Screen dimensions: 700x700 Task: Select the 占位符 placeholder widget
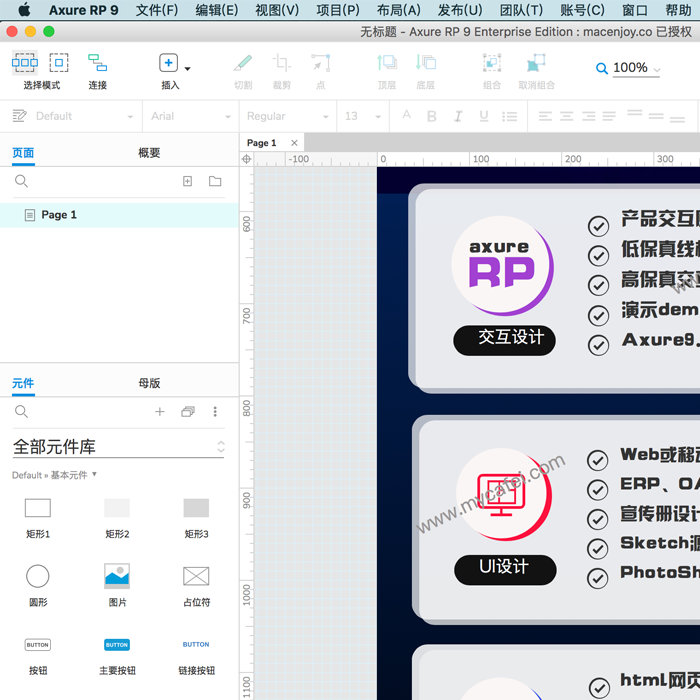point(196,586)
